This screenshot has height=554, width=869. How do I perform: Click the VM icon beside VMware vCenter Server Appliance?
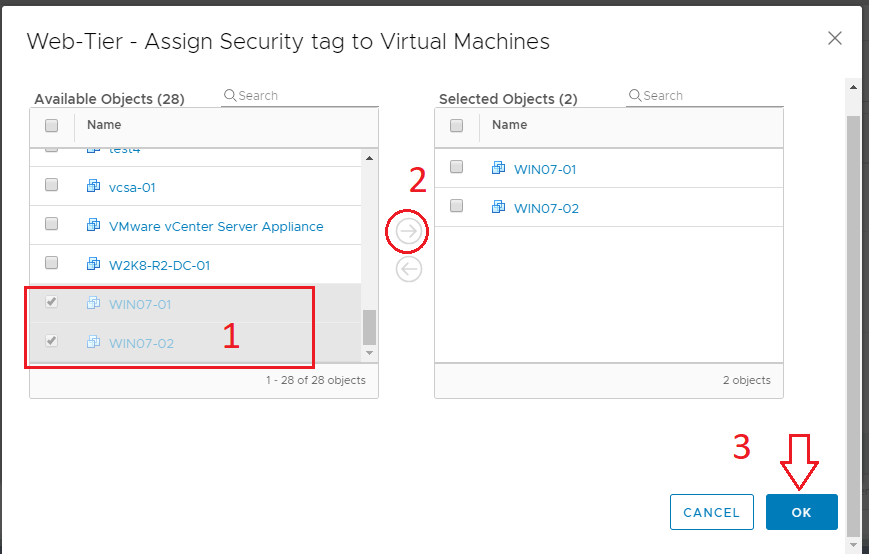(94, 226)
